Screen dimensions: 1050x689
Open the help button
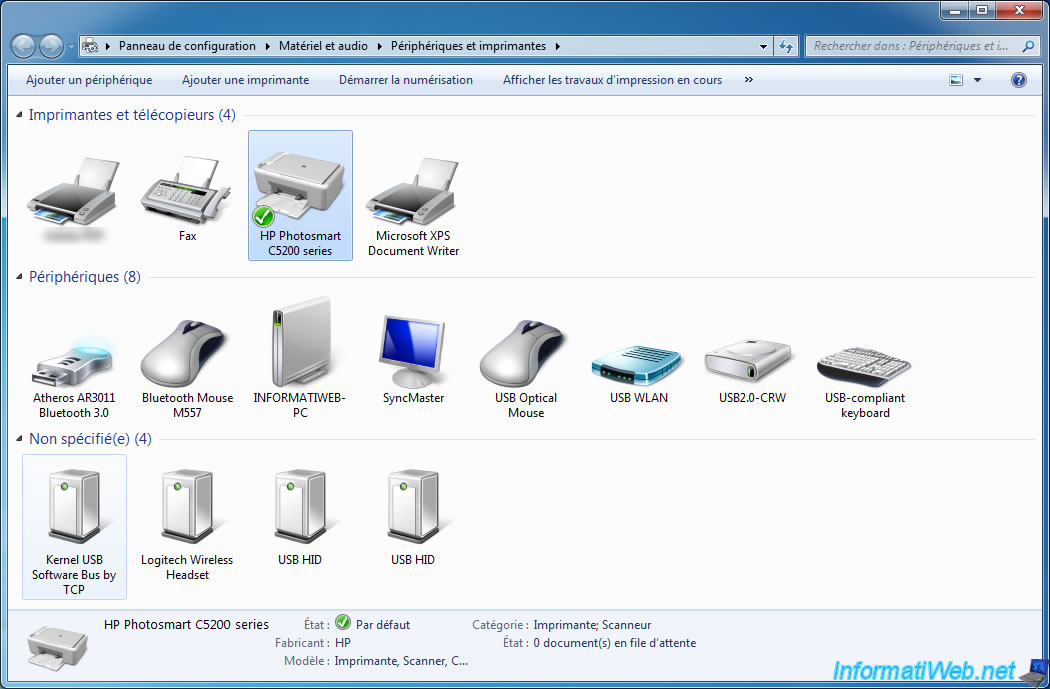click(1018, 80)
